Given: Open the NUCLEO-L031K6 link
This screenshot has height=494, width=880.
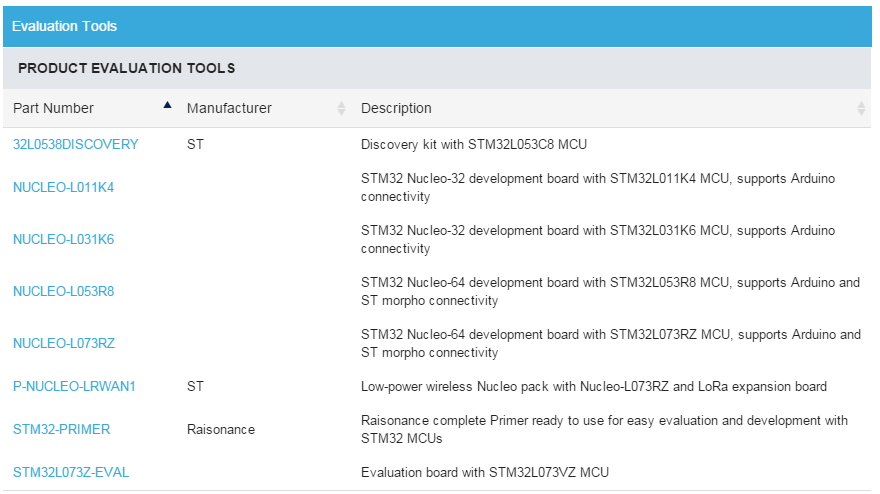Looking at the screenshot, I should 63,240.
